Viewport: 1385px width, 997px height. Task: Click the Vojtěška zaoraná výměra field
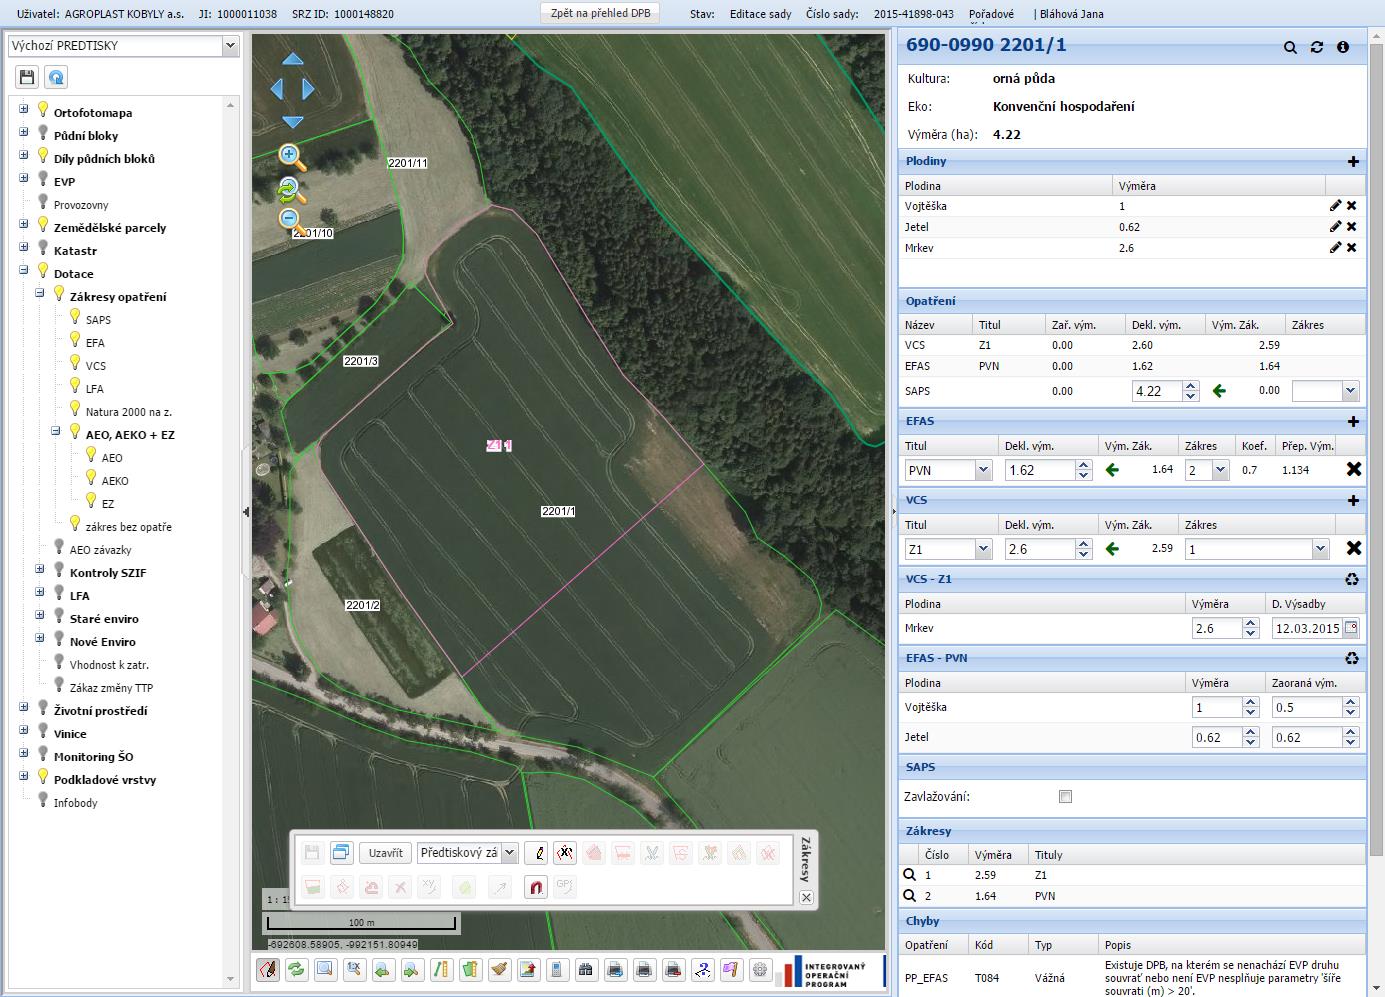pyautogui.click(x=1308, y=707)
